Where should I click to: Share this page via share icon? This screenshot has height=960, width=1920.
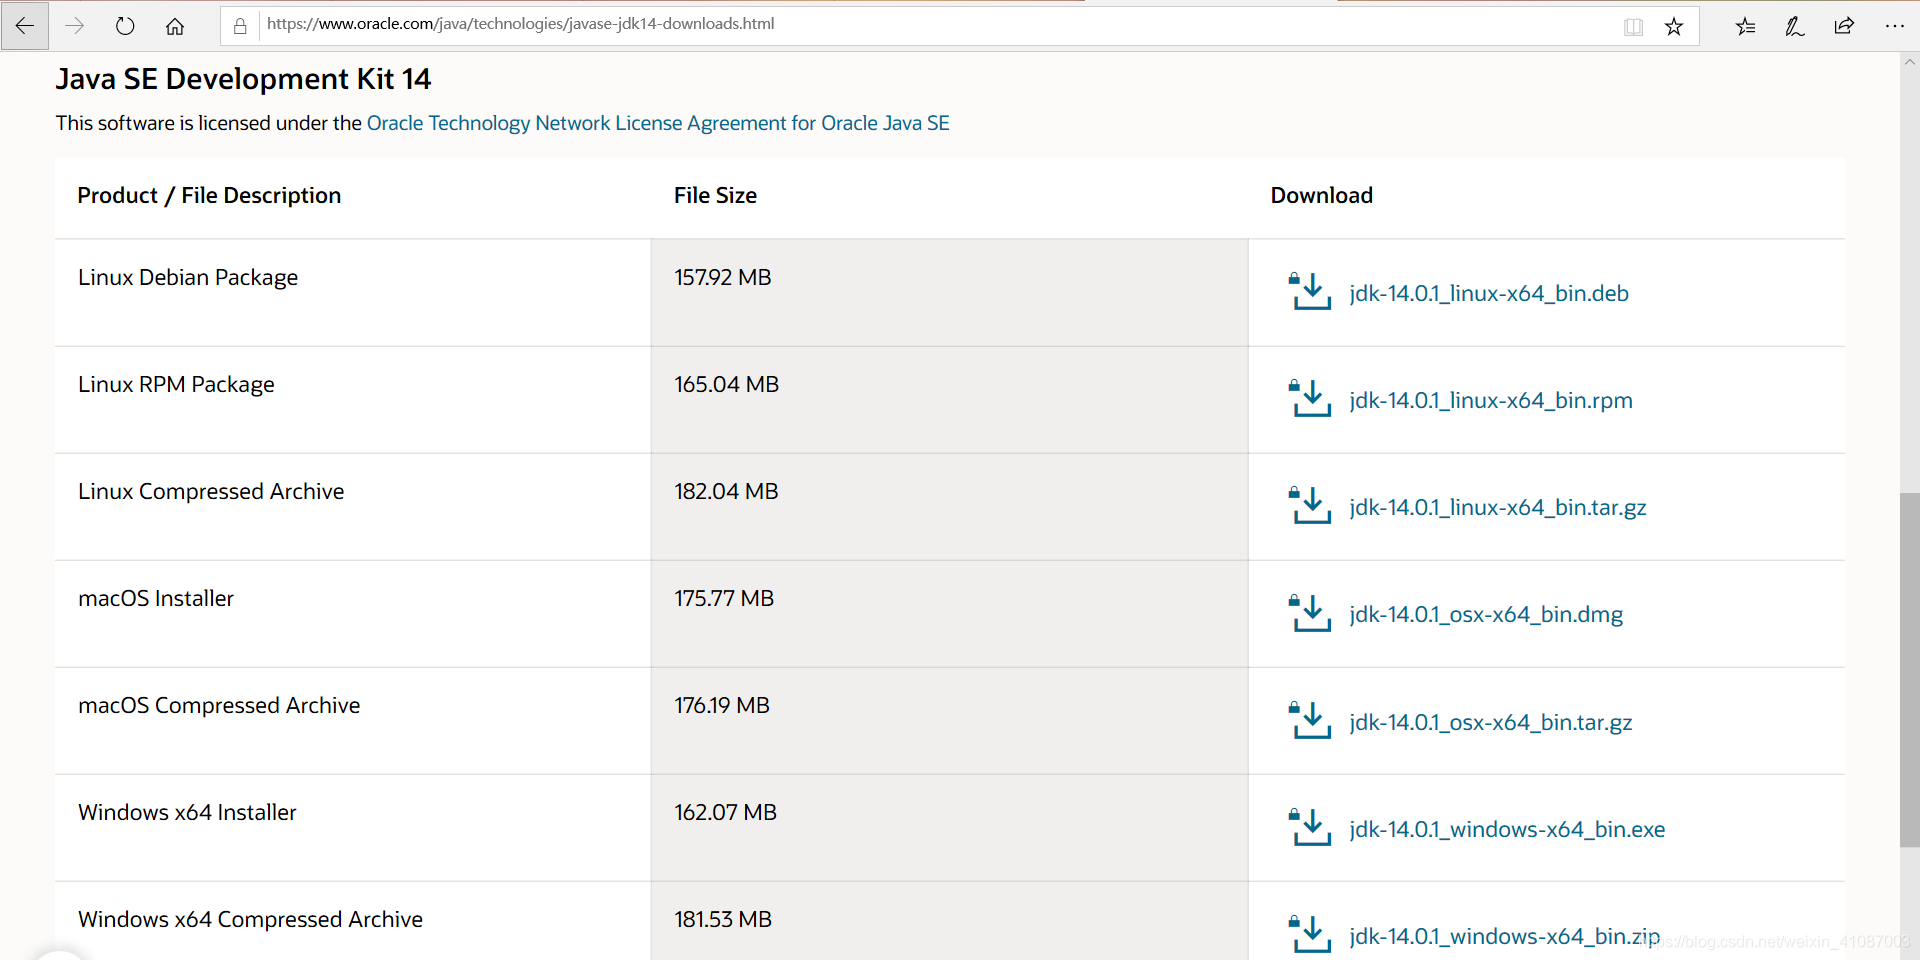pyautogui.click(x=1845, y=27)
